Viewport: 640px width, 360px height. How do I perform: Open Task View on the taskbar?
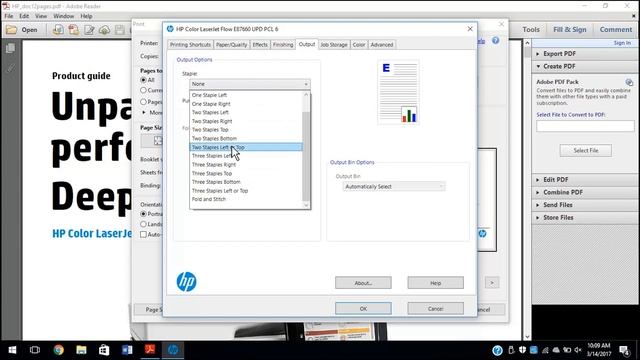click(x=35, y=350)
